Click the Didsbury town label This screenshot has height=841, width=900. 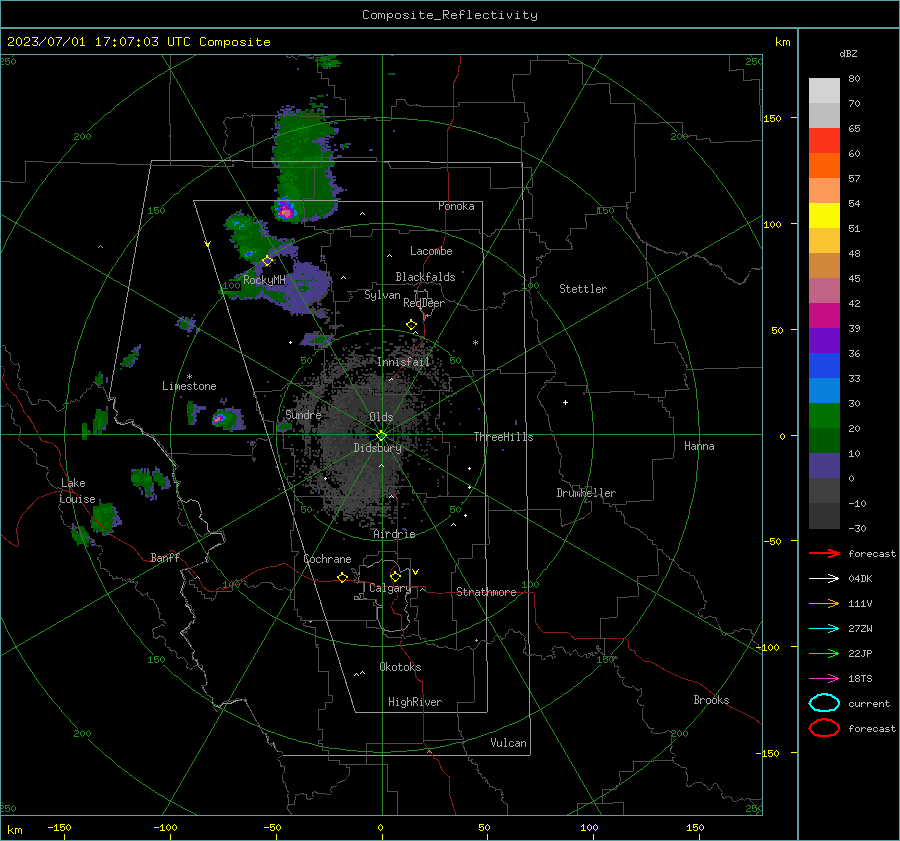click(x=378, y=448)
